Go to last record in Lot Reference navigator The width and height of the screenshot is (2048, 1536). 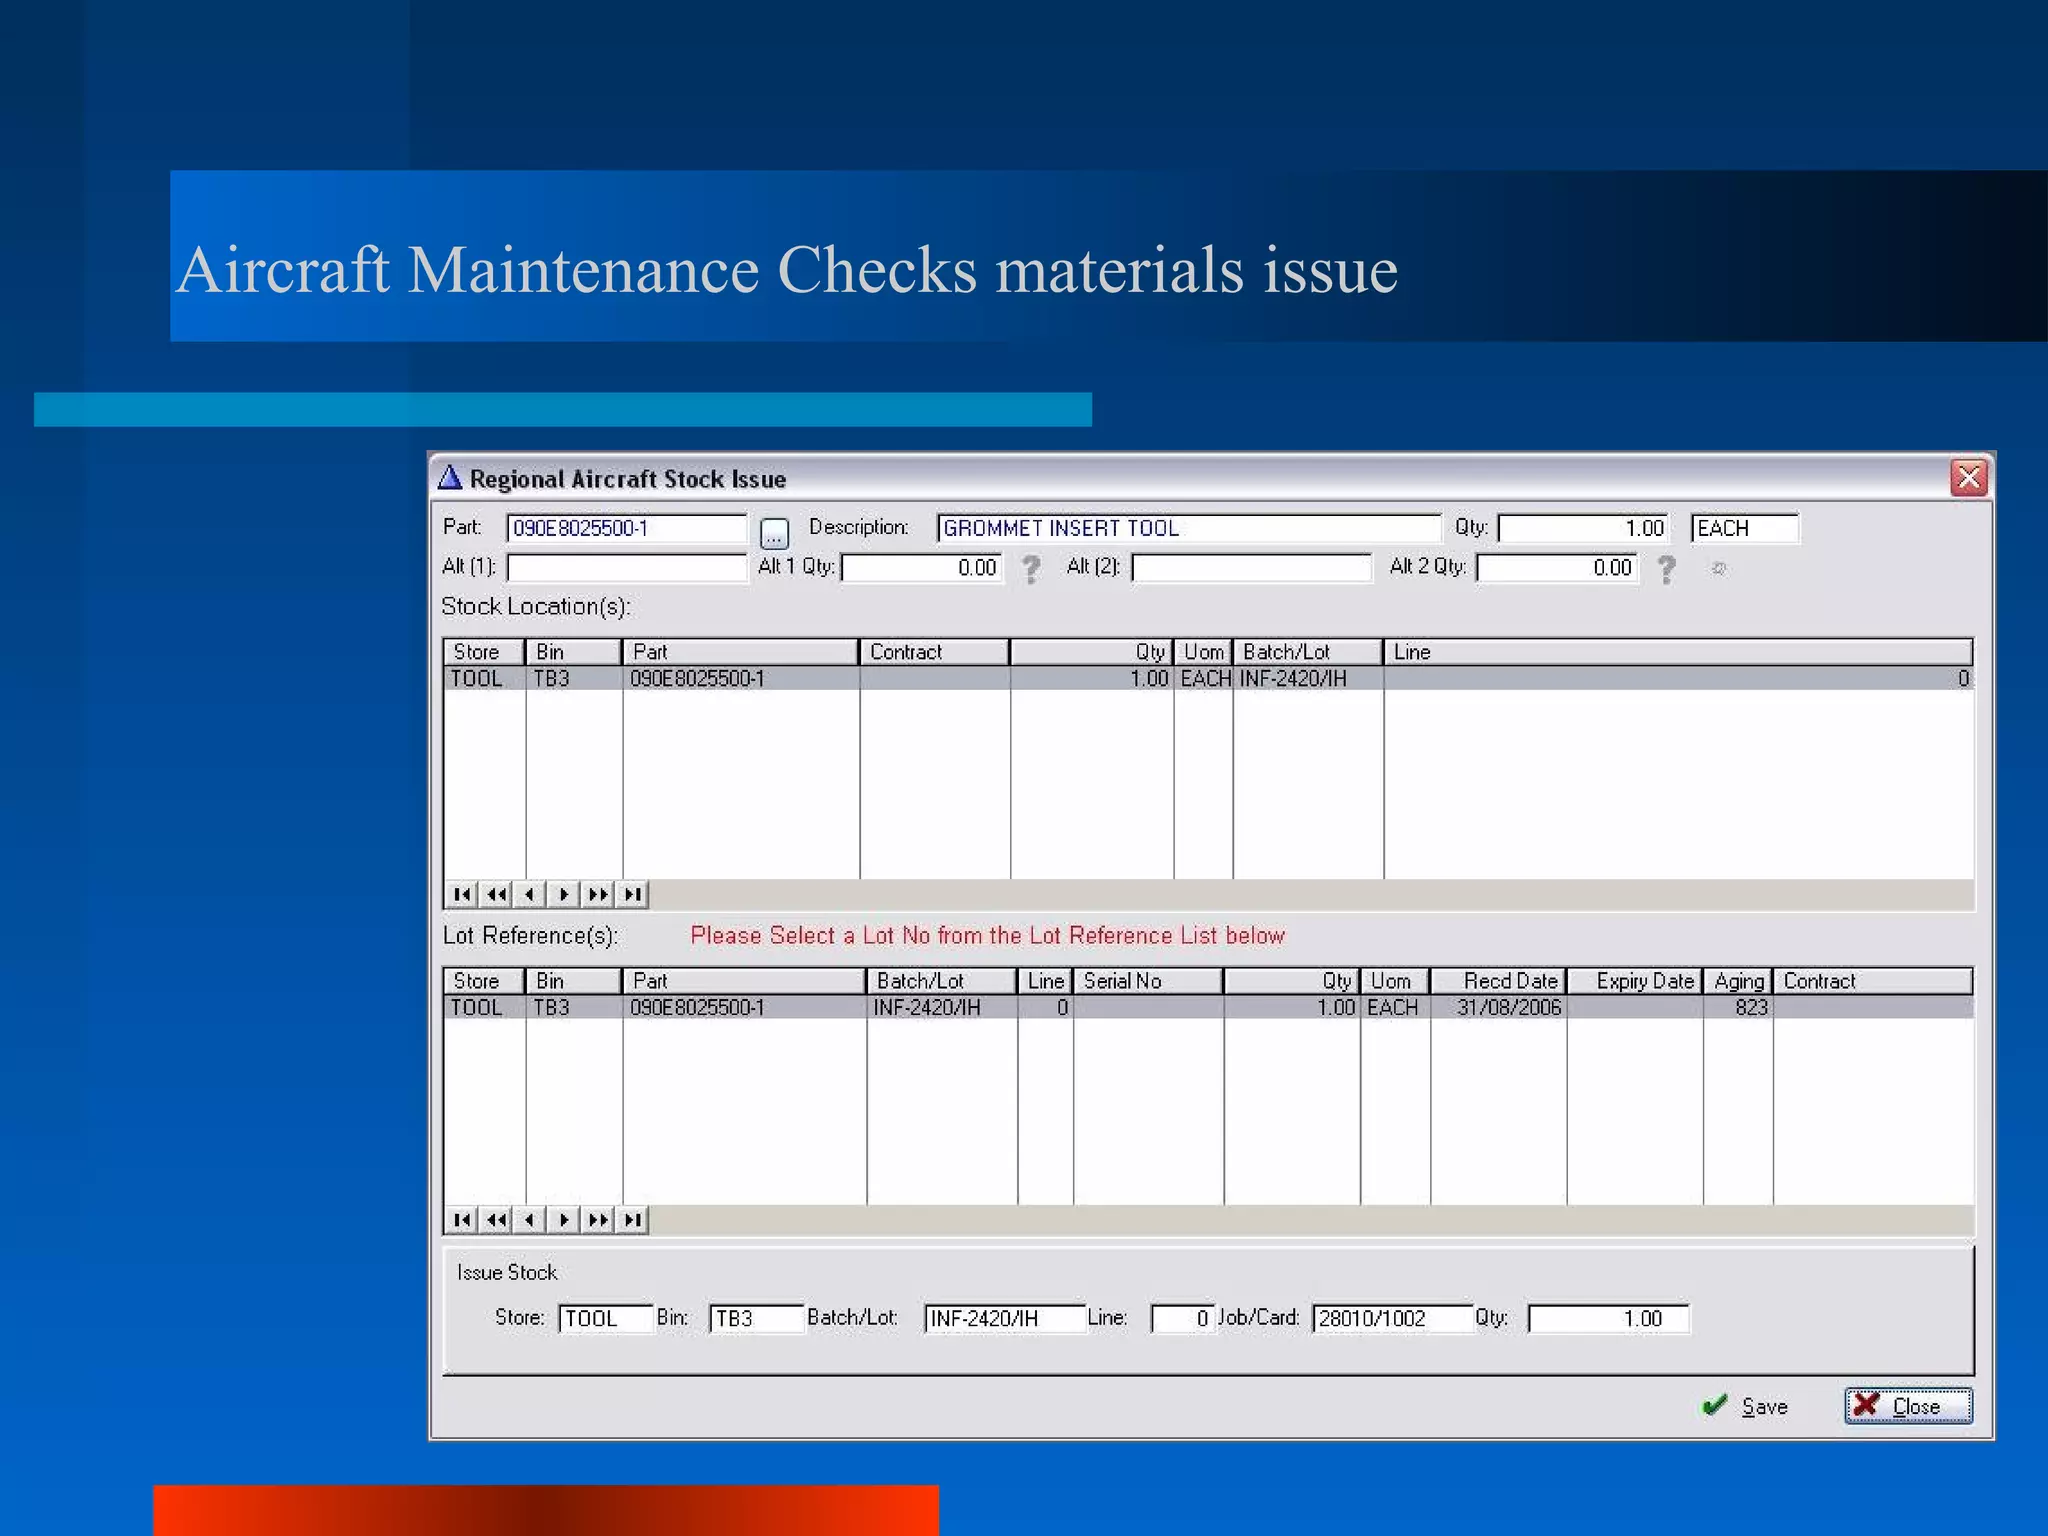(x=632, y=1219)
